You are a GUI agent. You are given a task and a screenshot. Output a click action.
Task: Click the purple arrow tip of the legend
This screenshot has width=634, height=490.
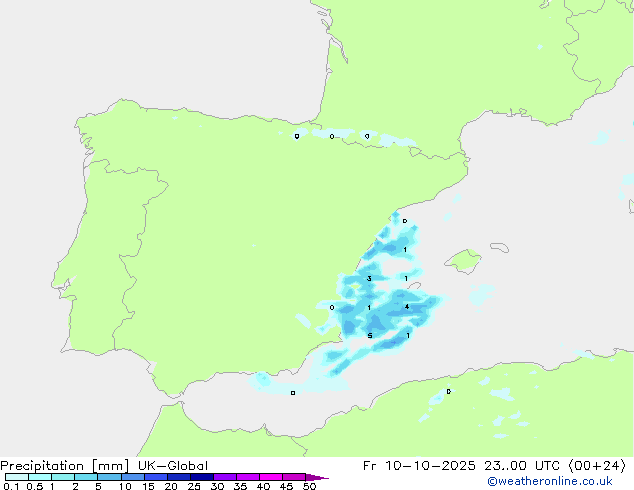317,477
